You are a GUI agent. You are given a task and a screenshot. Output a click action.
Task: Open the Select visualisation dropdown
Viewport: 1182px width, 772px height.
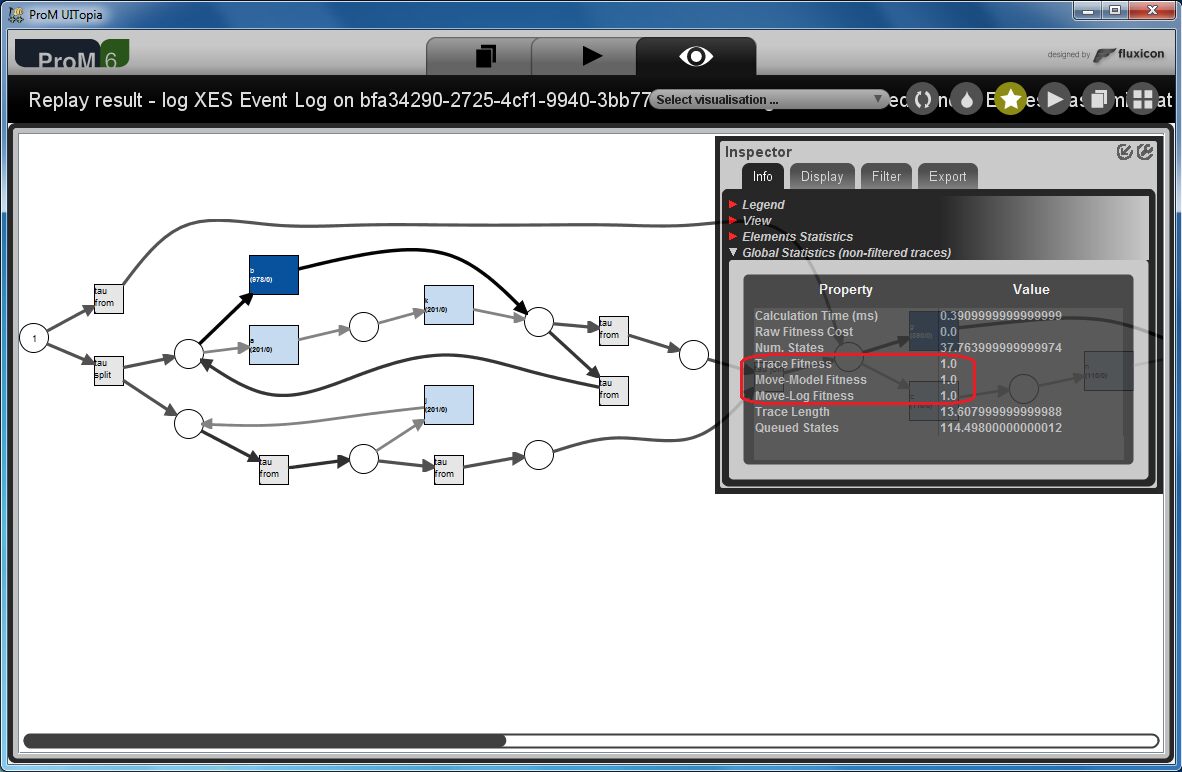(768, 100)
